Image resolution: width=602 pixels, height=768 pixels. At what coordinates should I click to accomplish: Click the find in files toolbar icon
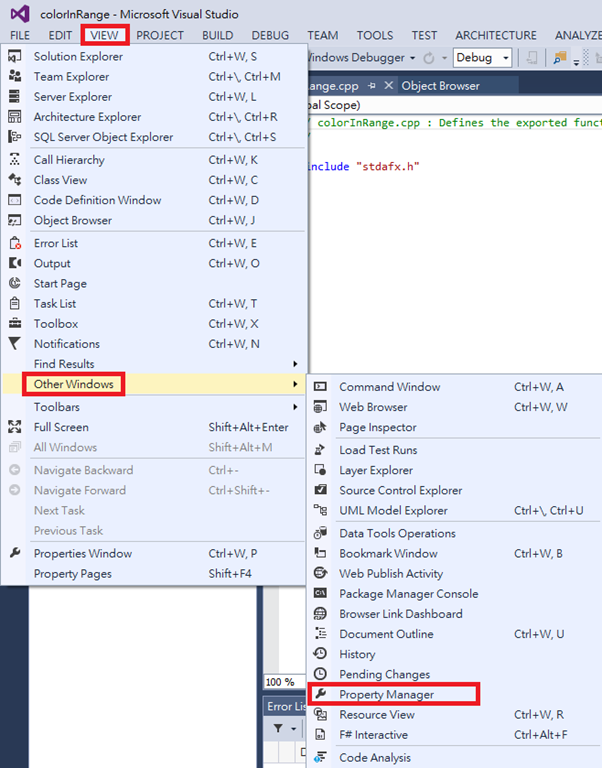pyautogui.click(x=559, y=58)
